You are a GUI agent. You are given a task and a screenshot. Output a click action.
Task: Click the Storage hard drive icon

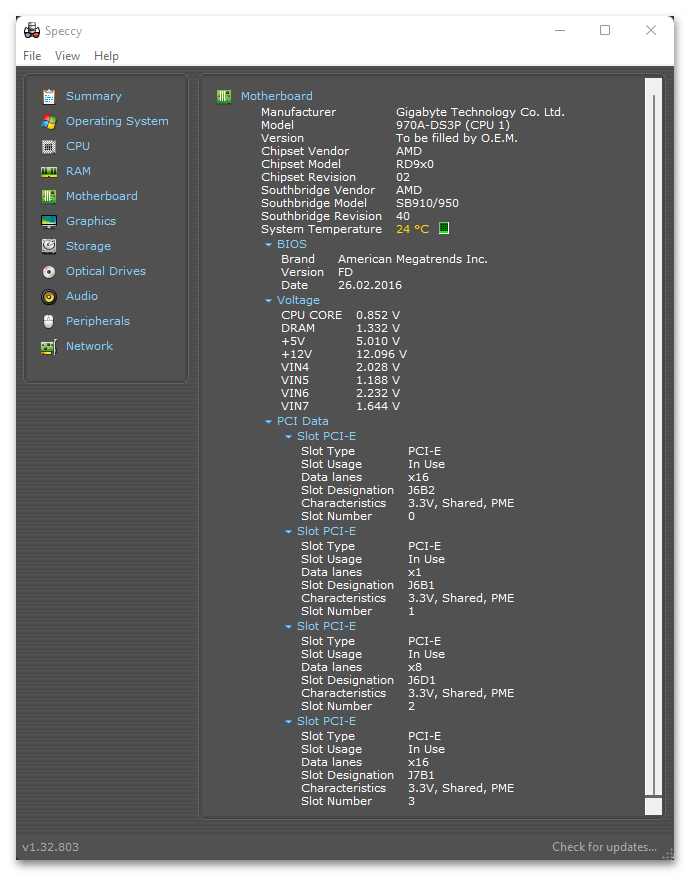coord(49,246)
